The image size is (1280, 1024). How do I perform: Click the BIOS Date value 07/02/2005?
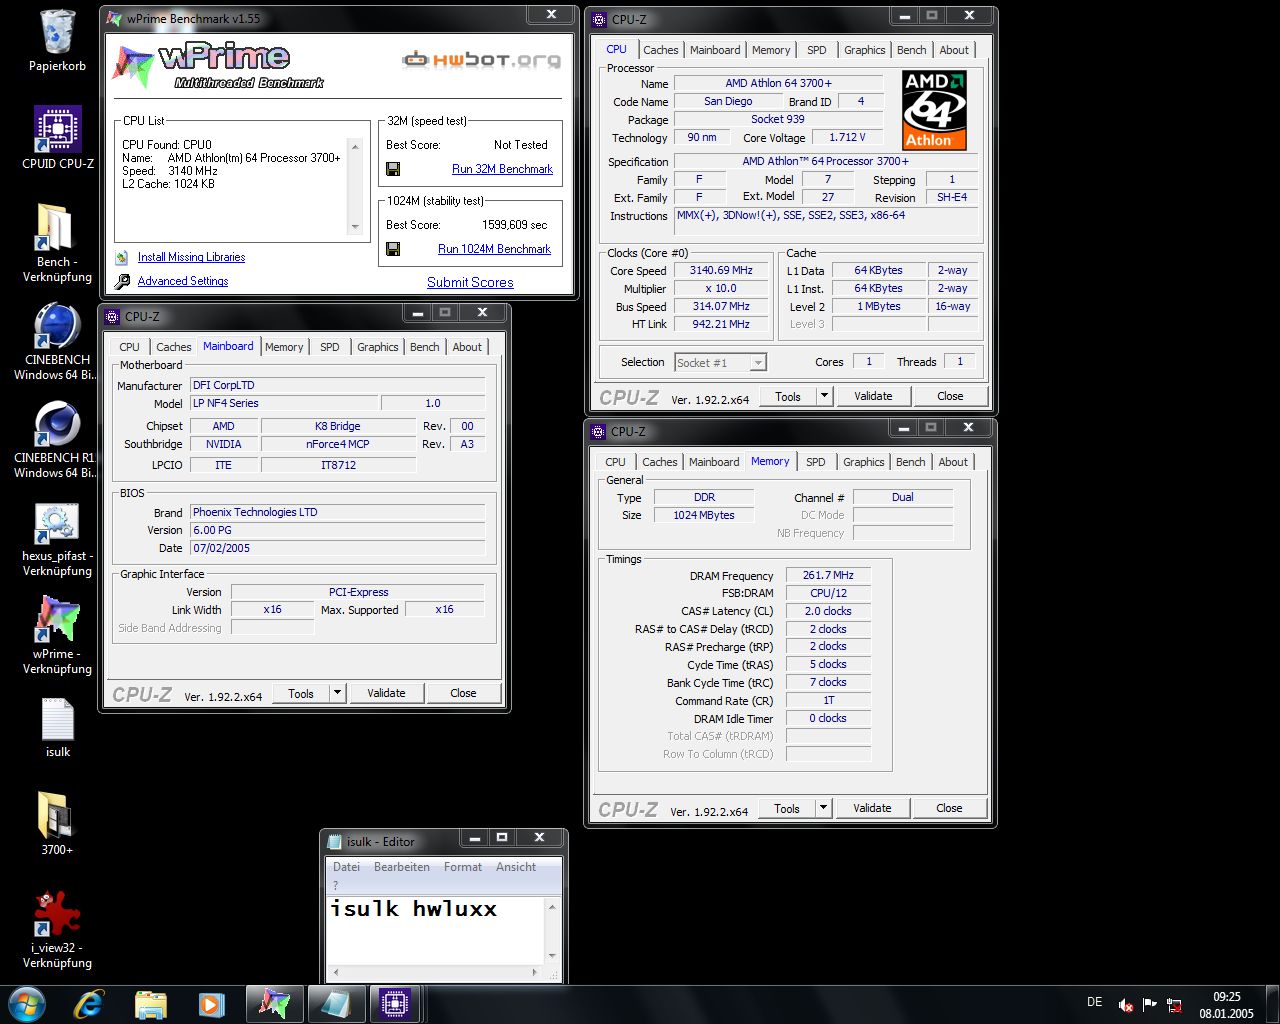click(x=338, y=548)
